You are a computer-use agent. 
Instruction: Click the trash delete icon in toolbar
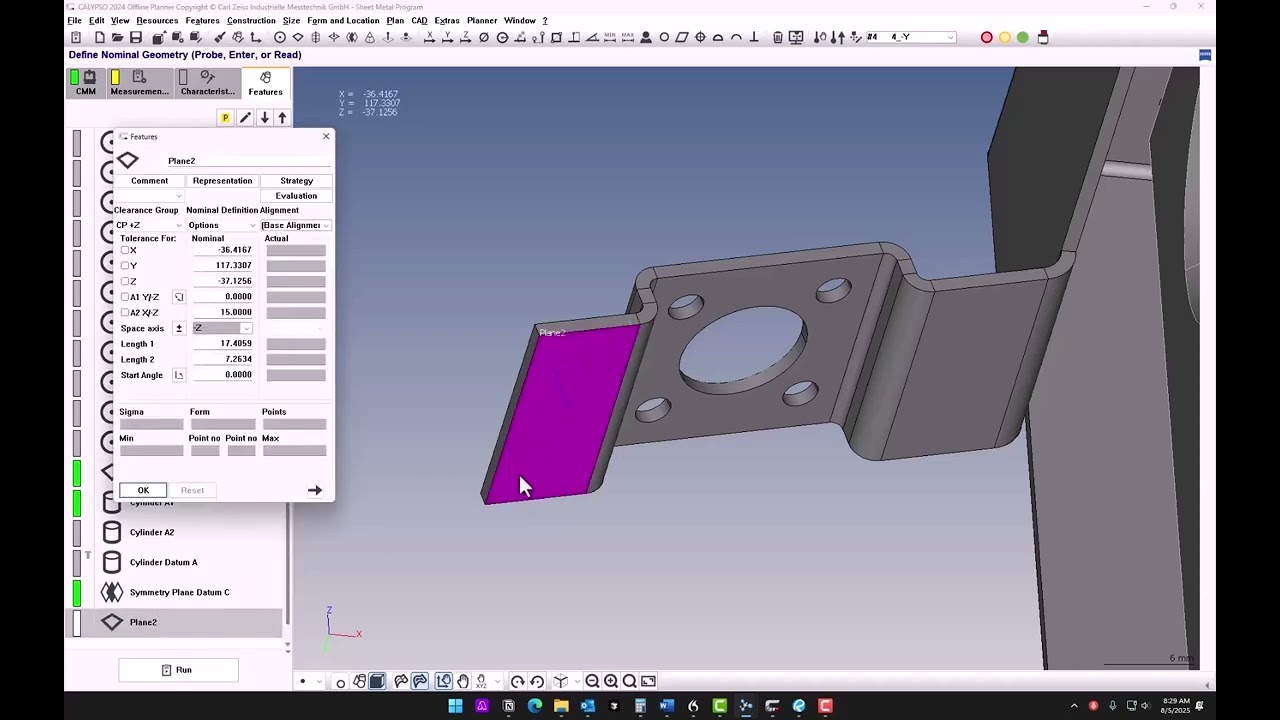pyautogui.click(x=778, y=38)
